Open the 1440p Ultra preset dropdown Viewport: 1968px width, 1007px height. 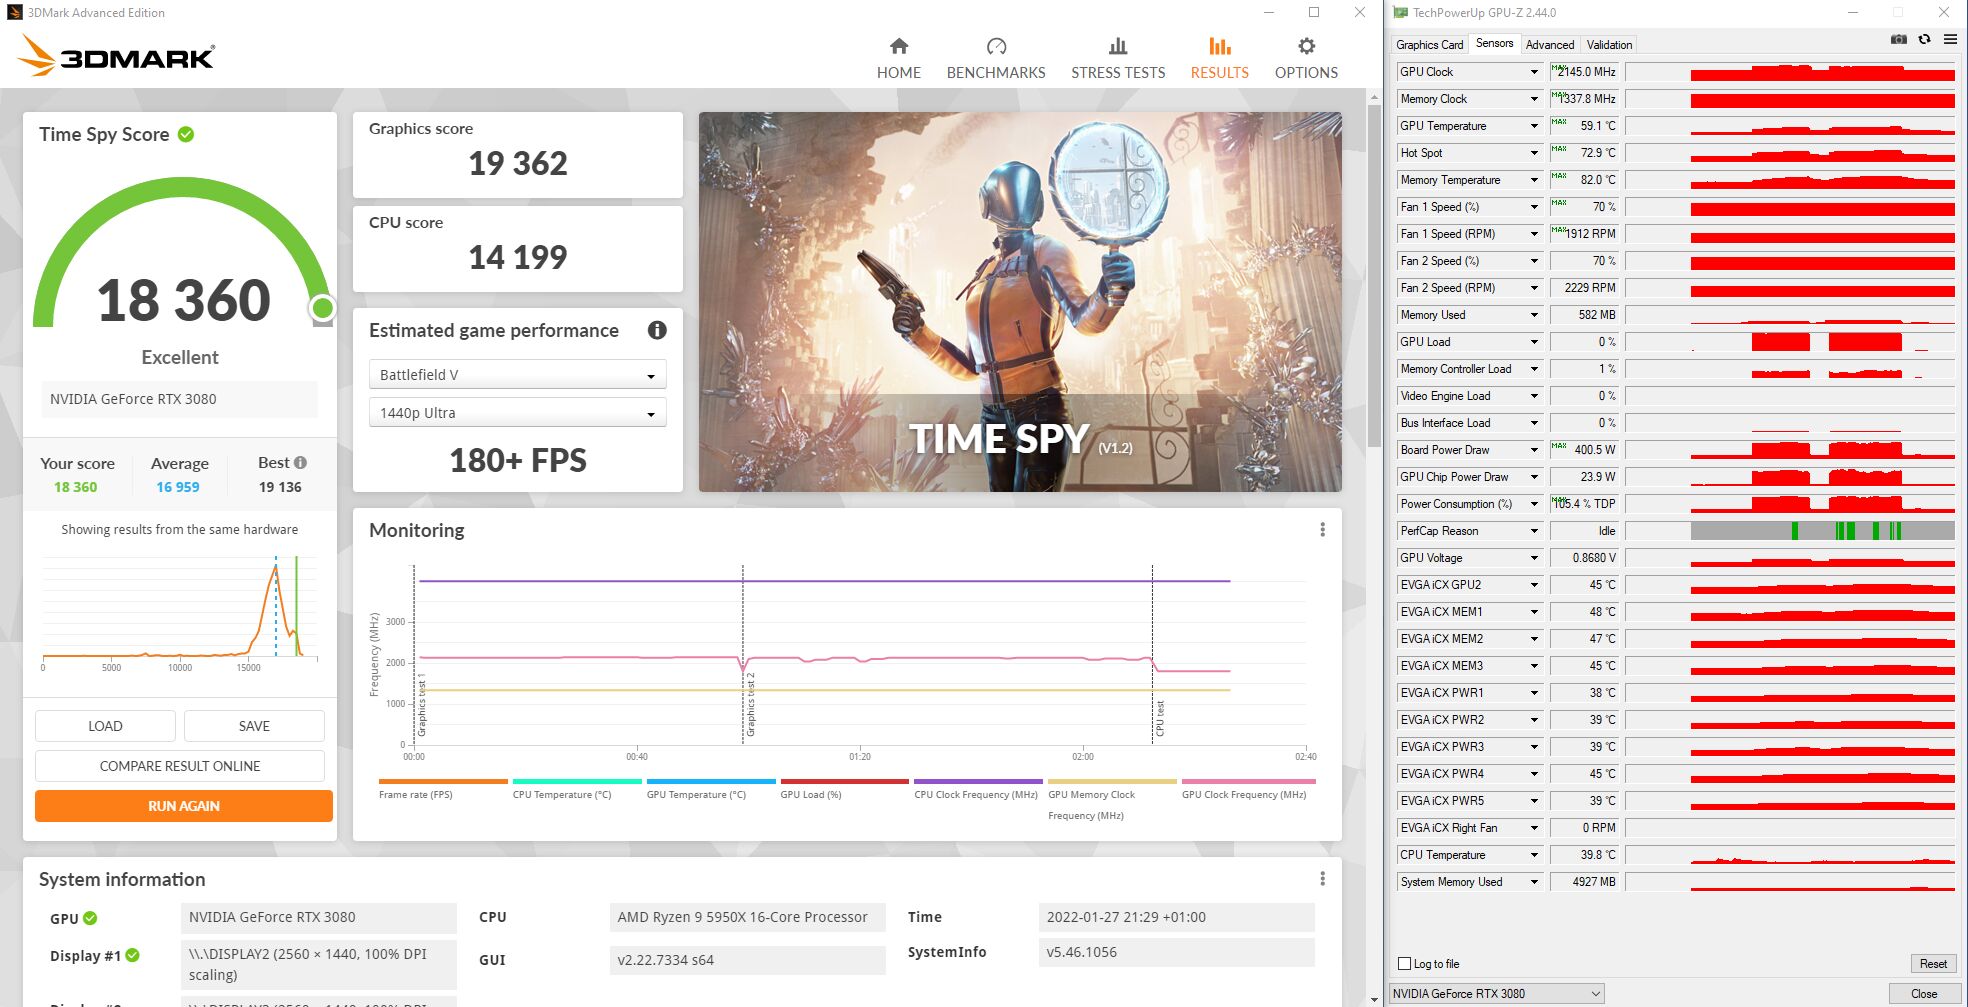pos(517,413)
